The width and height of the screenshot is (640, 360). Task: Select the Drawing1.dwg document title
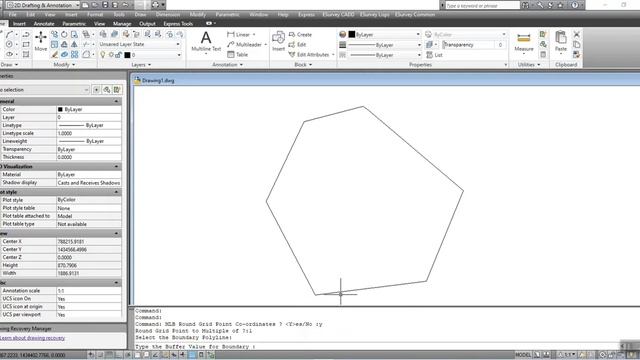point(158,81)
